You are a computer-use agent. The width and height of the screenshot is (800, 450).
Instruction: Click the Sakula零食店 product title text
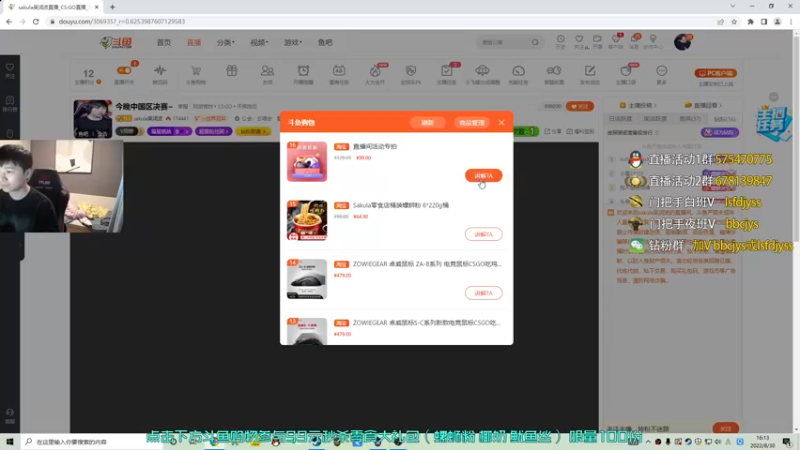pyautogui.click(x=401, y=205)
